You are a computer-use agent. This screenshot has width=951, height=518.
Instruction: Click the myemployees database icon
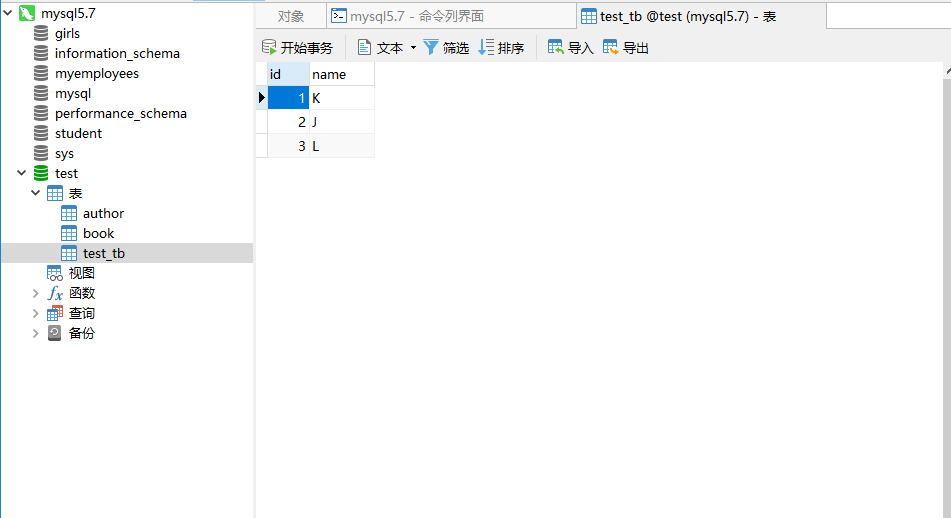[x=41, y=73]
